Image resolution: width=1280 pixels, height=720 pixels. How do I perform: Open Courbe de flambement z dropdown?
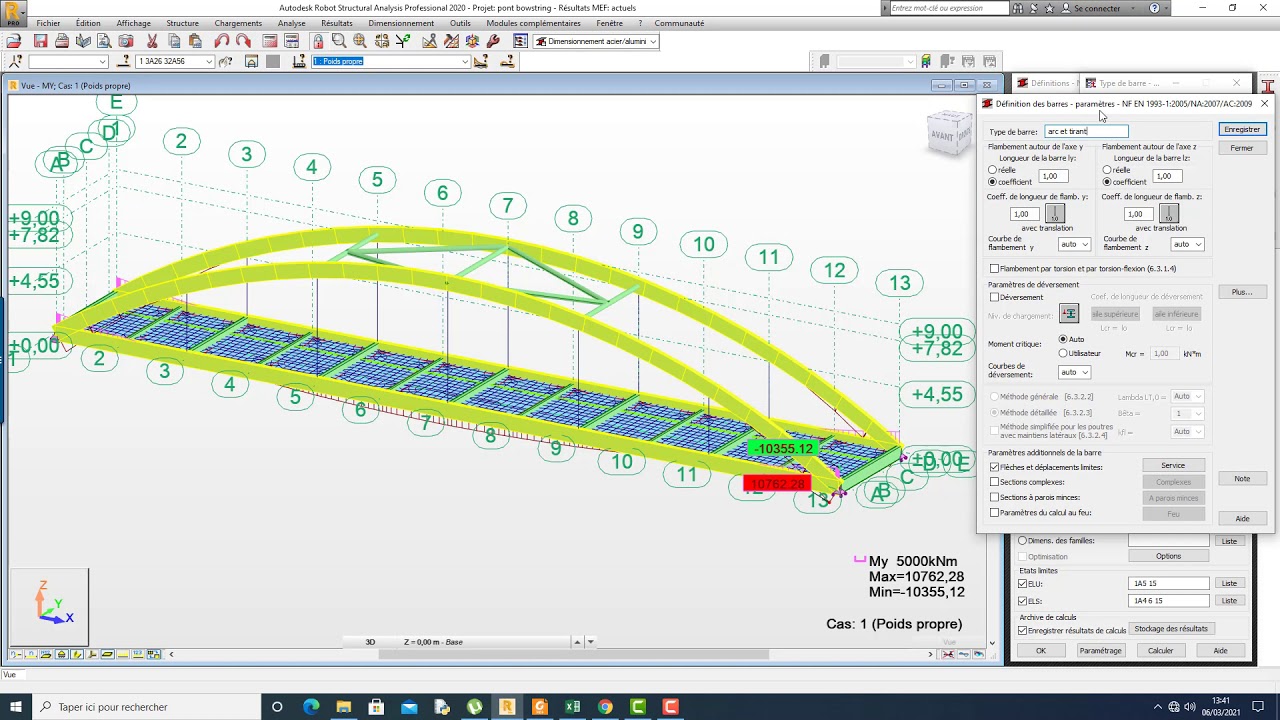coord(1187,244)
